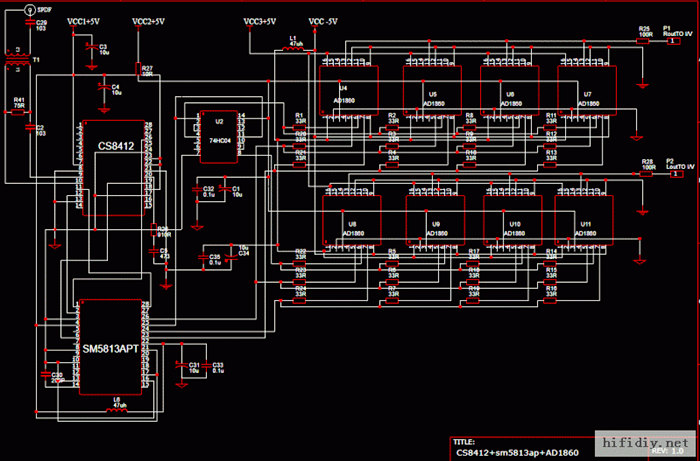The image size is (700, 461).
Task: Select the U6 AD1860 DAC chip
Action: 509,91
